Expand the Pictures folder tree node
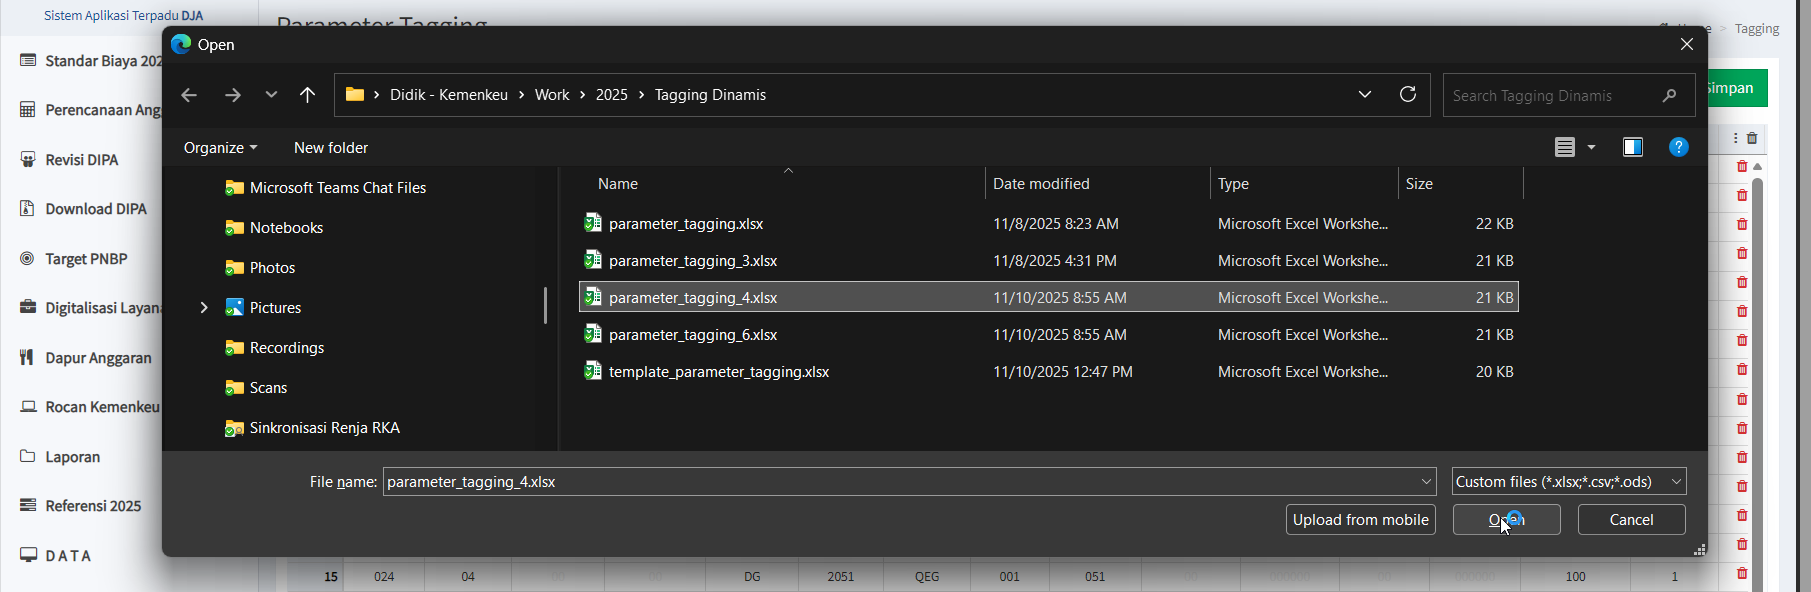The width and height of the screenshot is (1811, 592). pyautogui.click(x=204, y=308)
